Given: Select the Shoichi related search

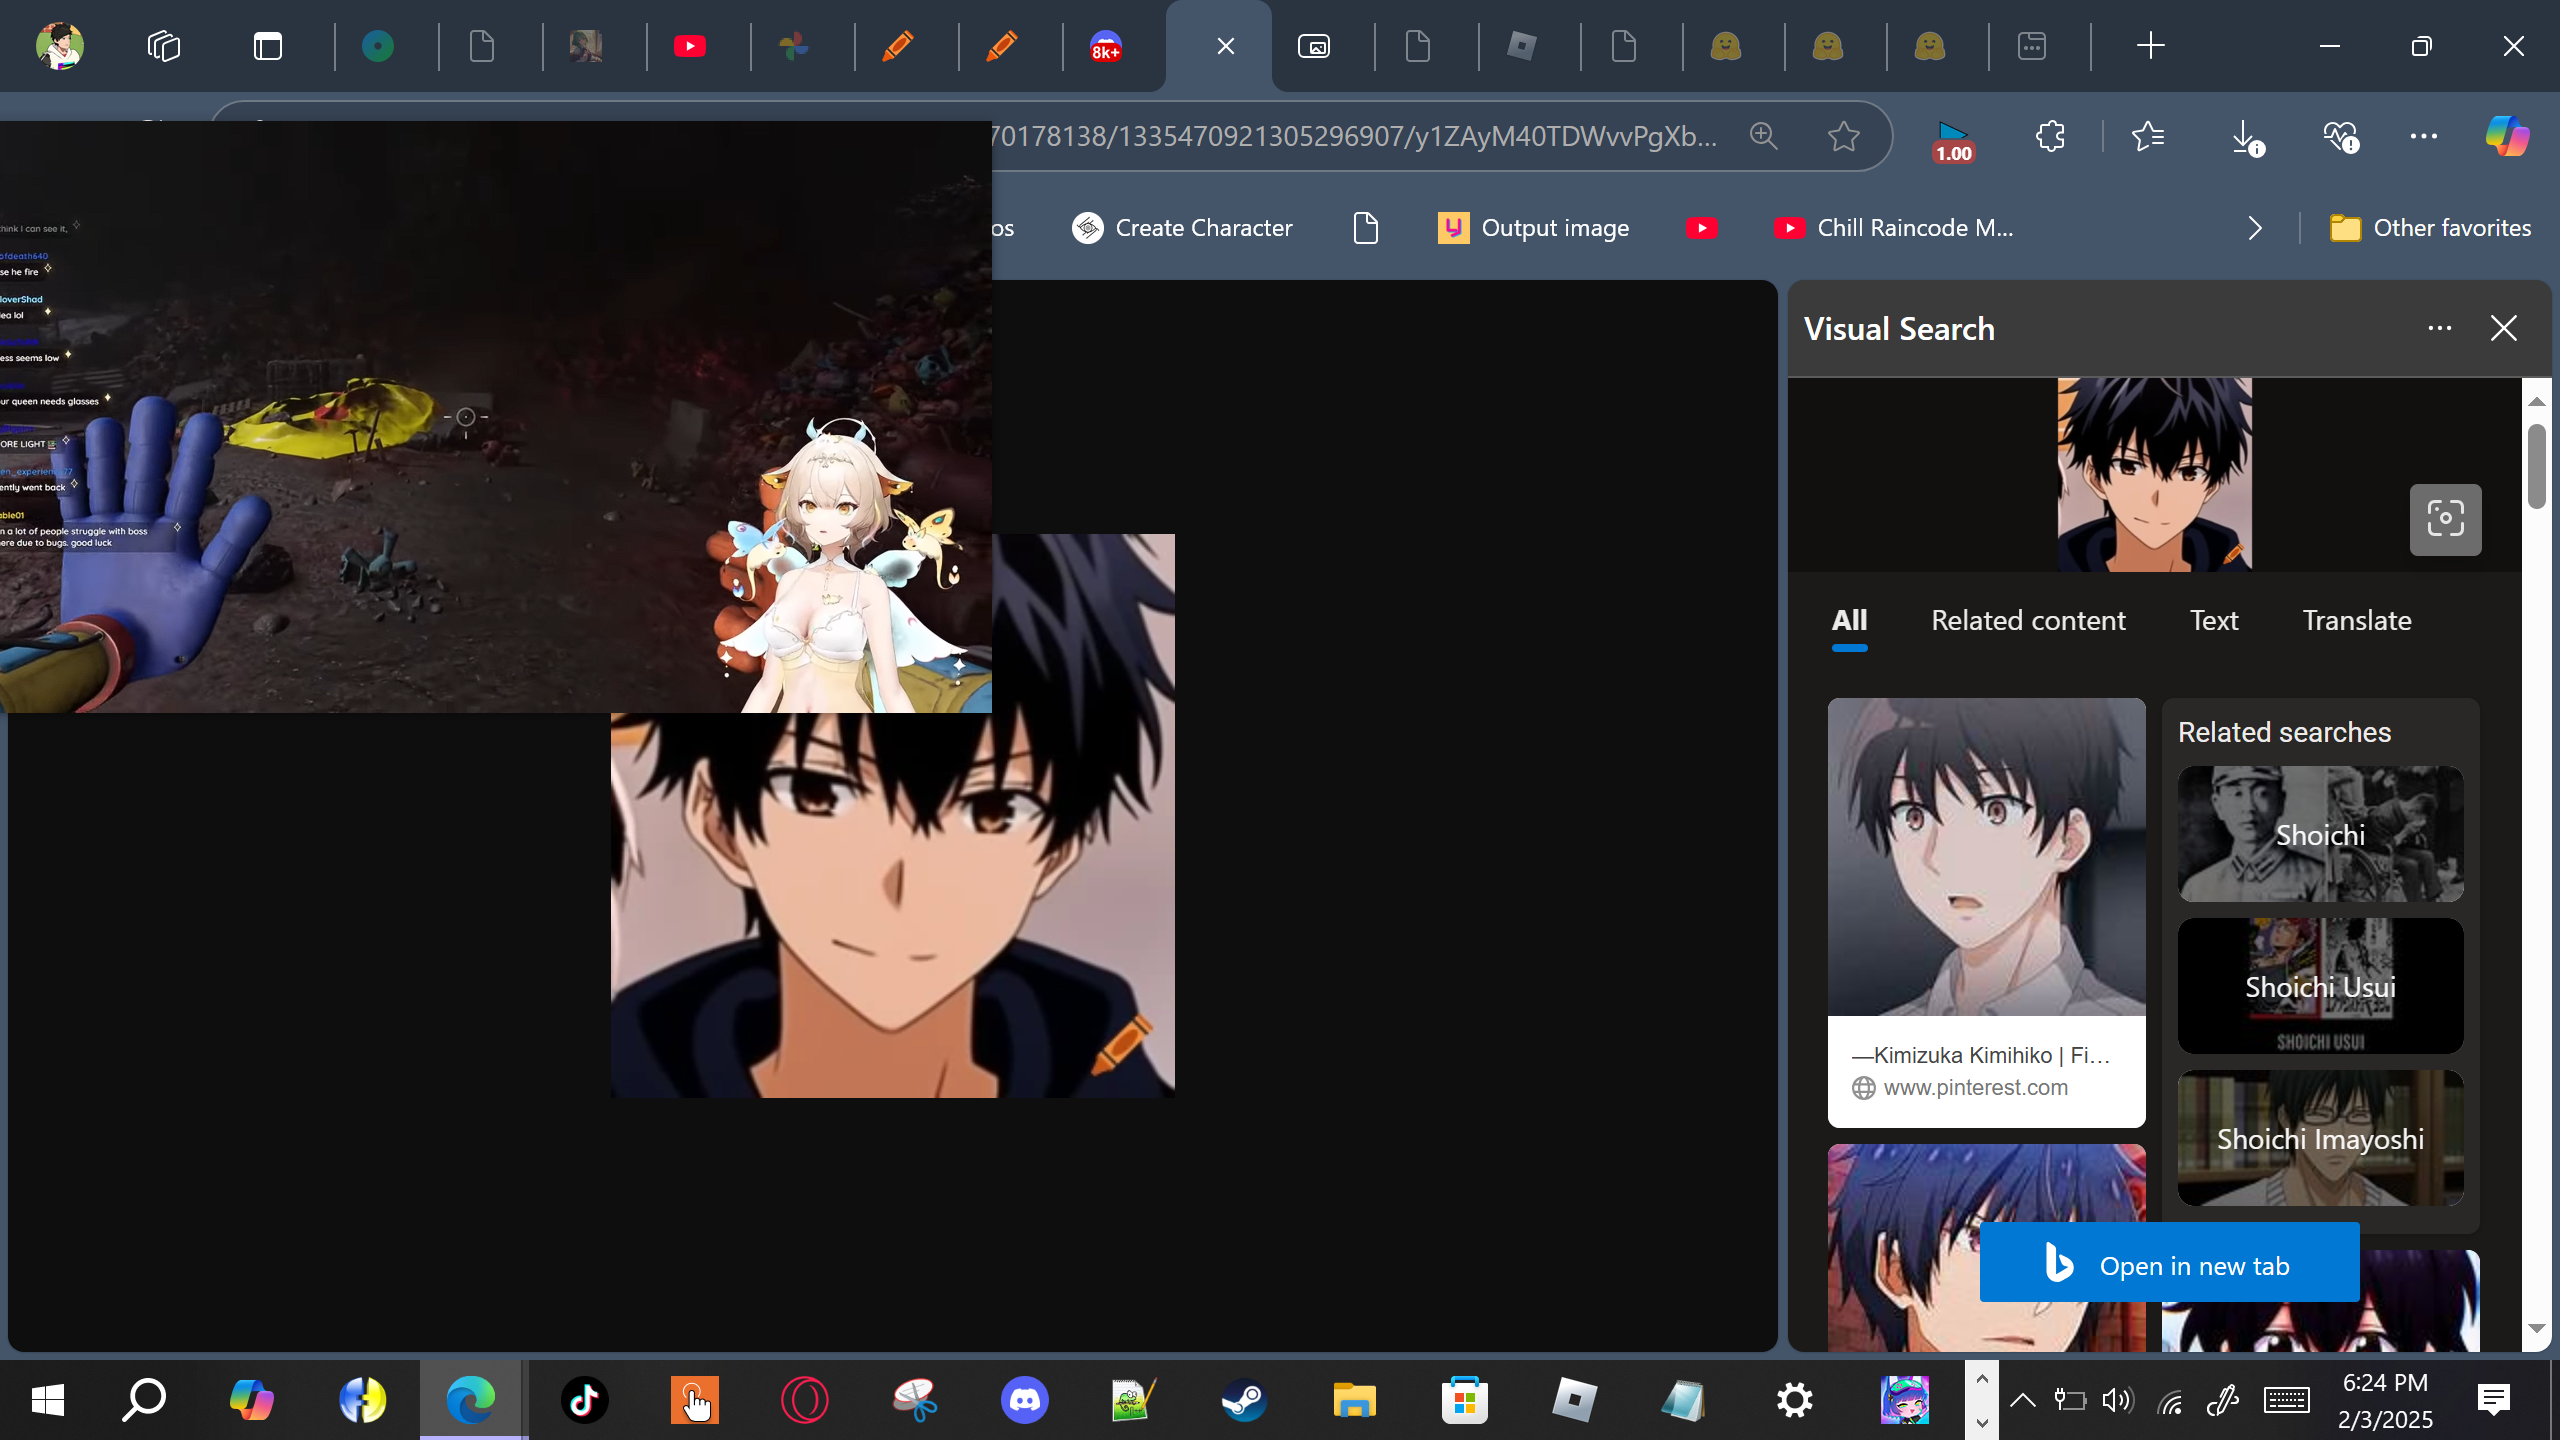Looking at the screenshot, I should click(x=2320, y=834).
